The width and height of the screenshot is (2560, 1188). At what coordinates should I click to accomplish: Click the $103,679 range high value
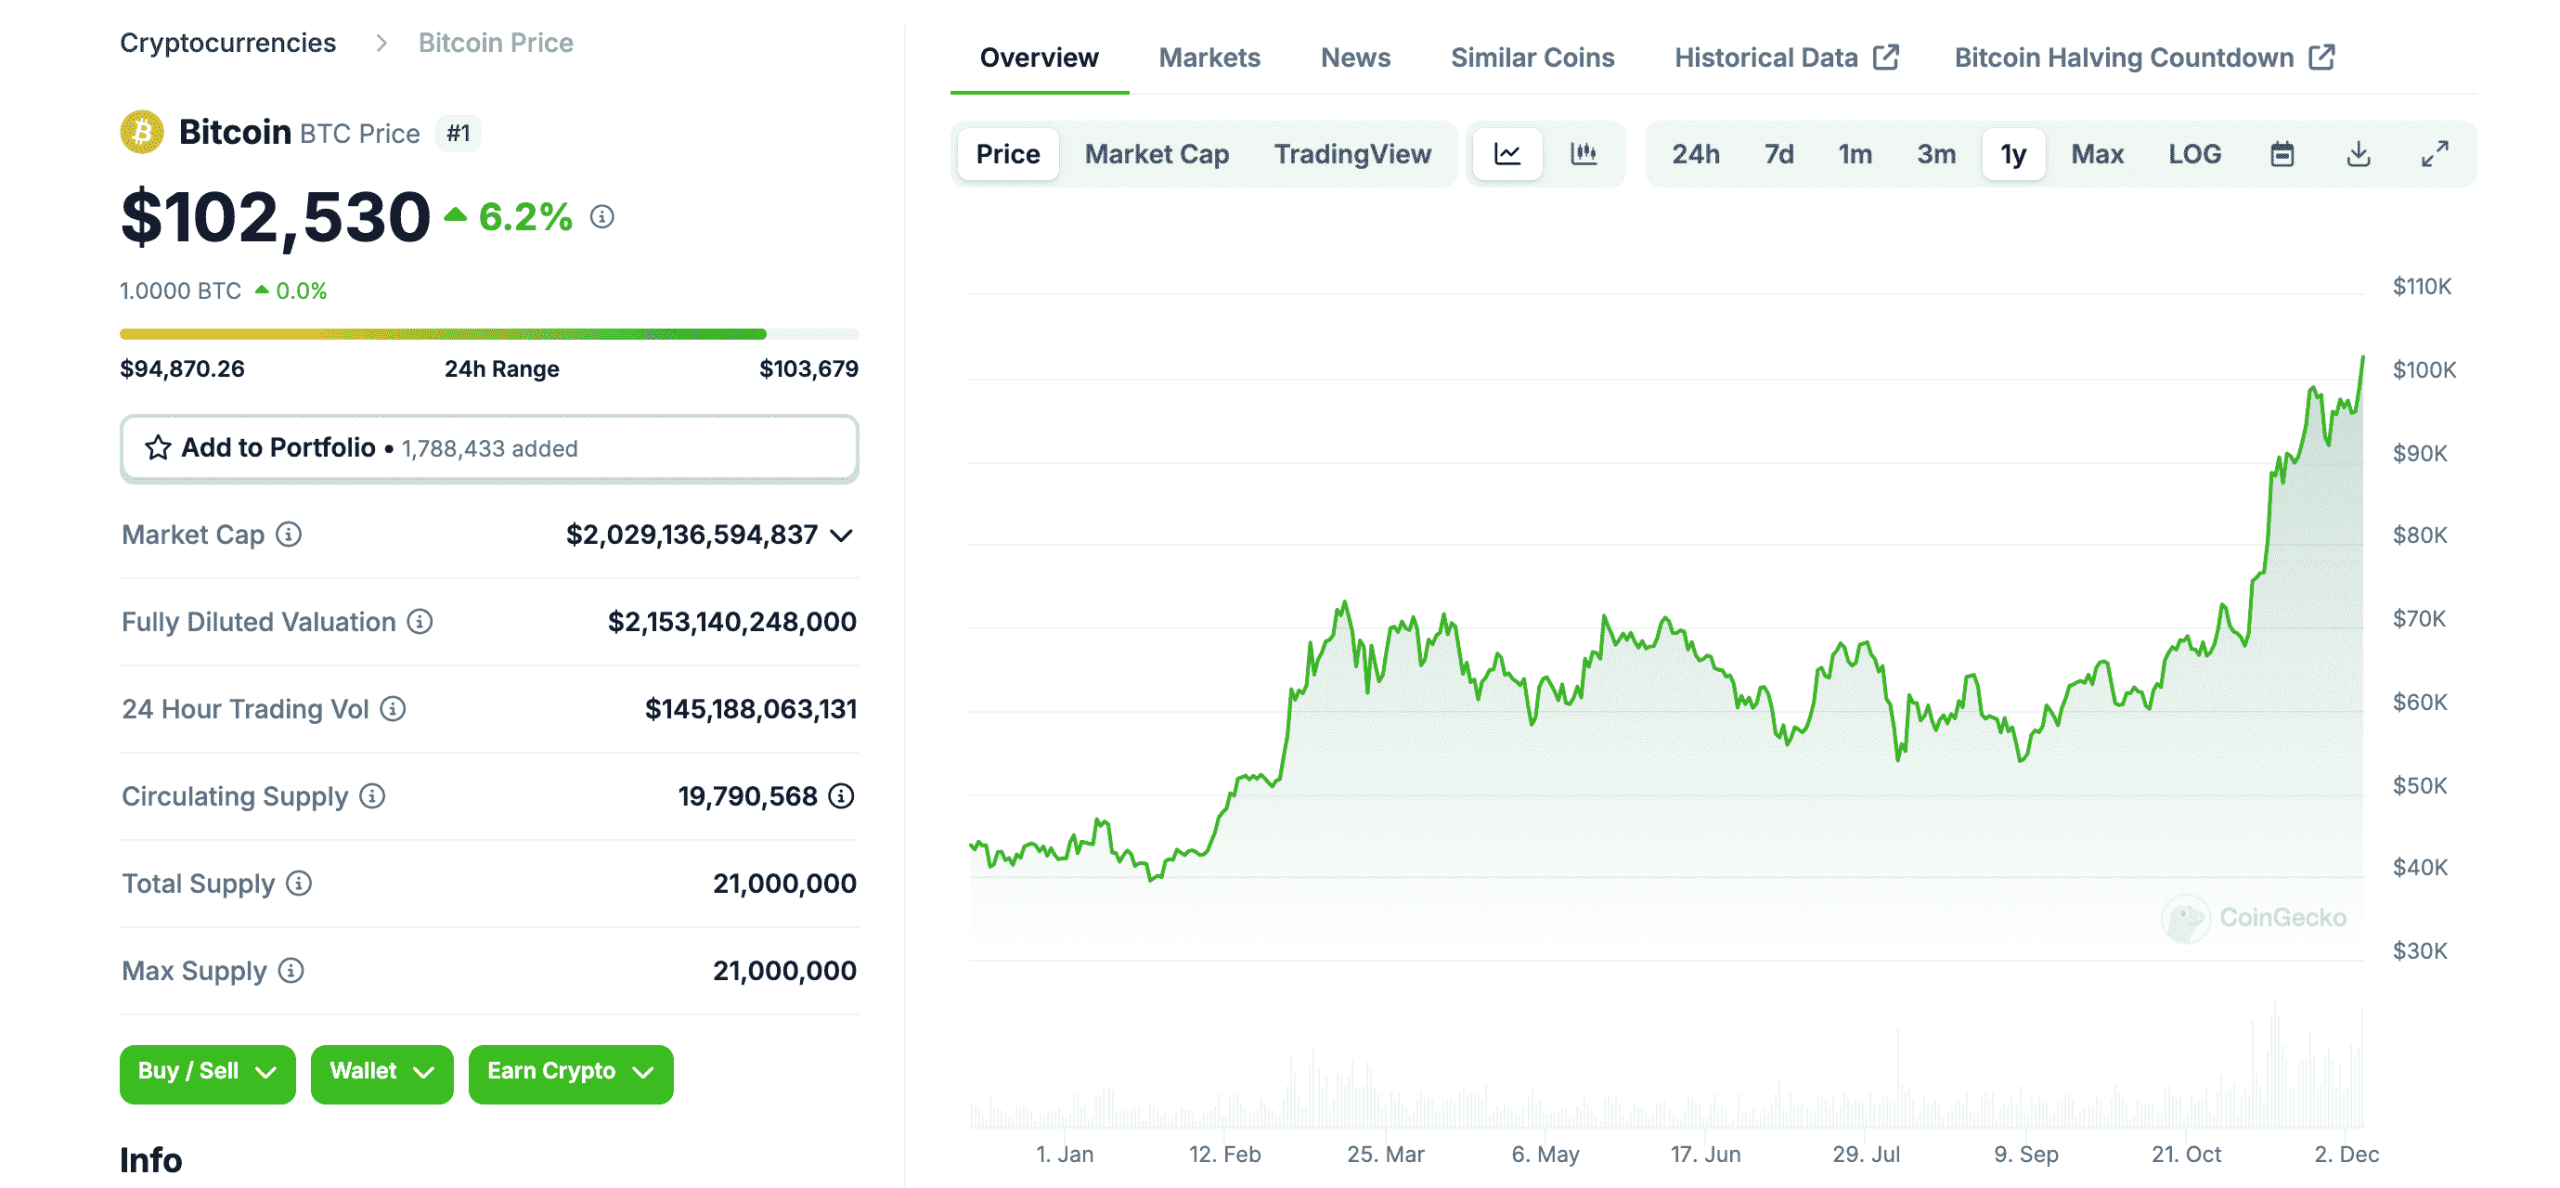point(808,368)
